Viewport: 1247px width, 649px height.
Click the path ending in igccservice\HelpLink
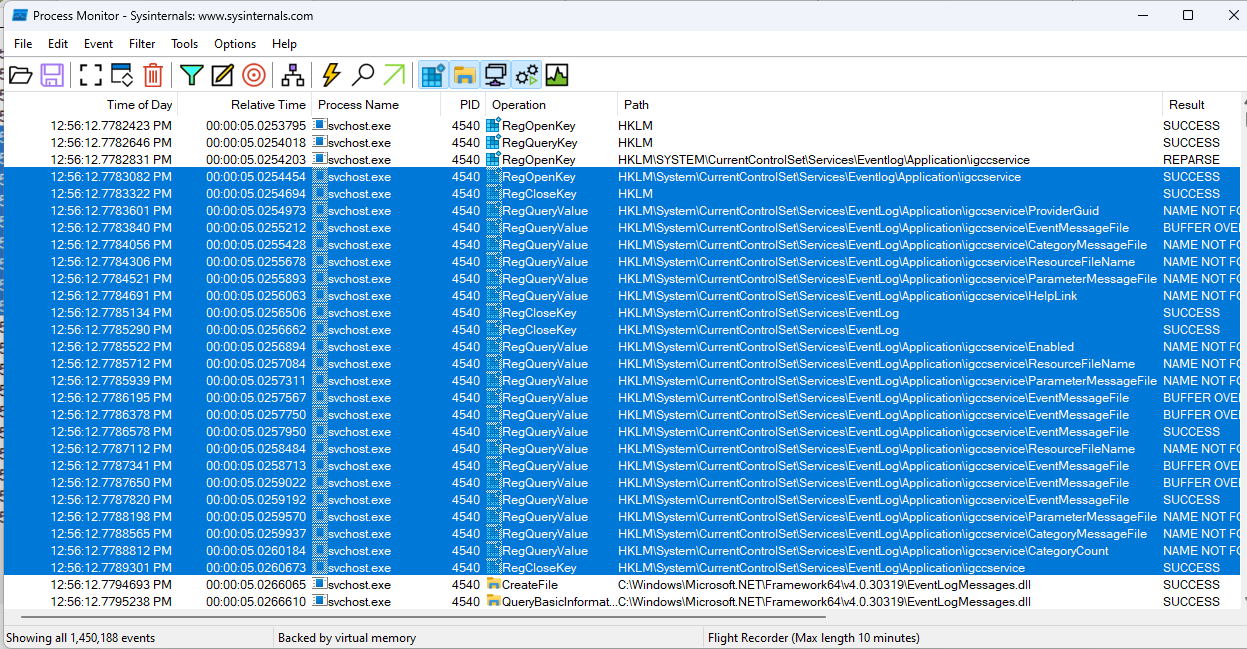(x=848, y=296)
